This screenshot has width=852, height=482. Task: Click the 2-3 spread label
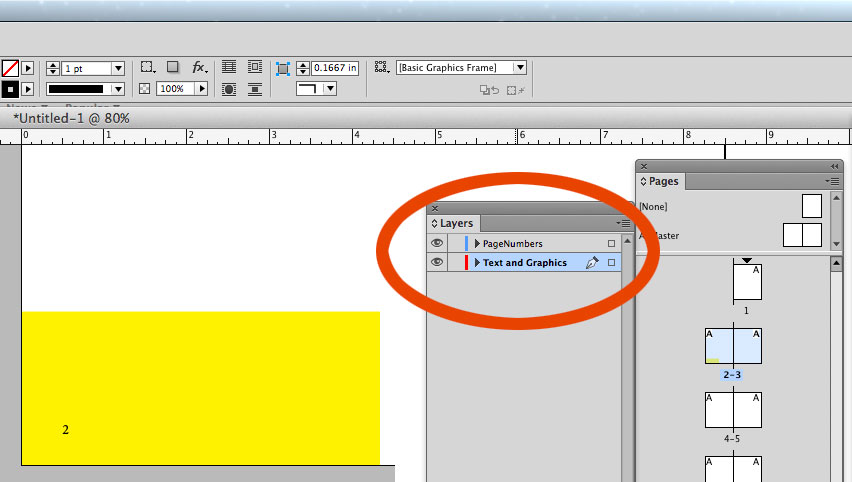click(732, 375)
